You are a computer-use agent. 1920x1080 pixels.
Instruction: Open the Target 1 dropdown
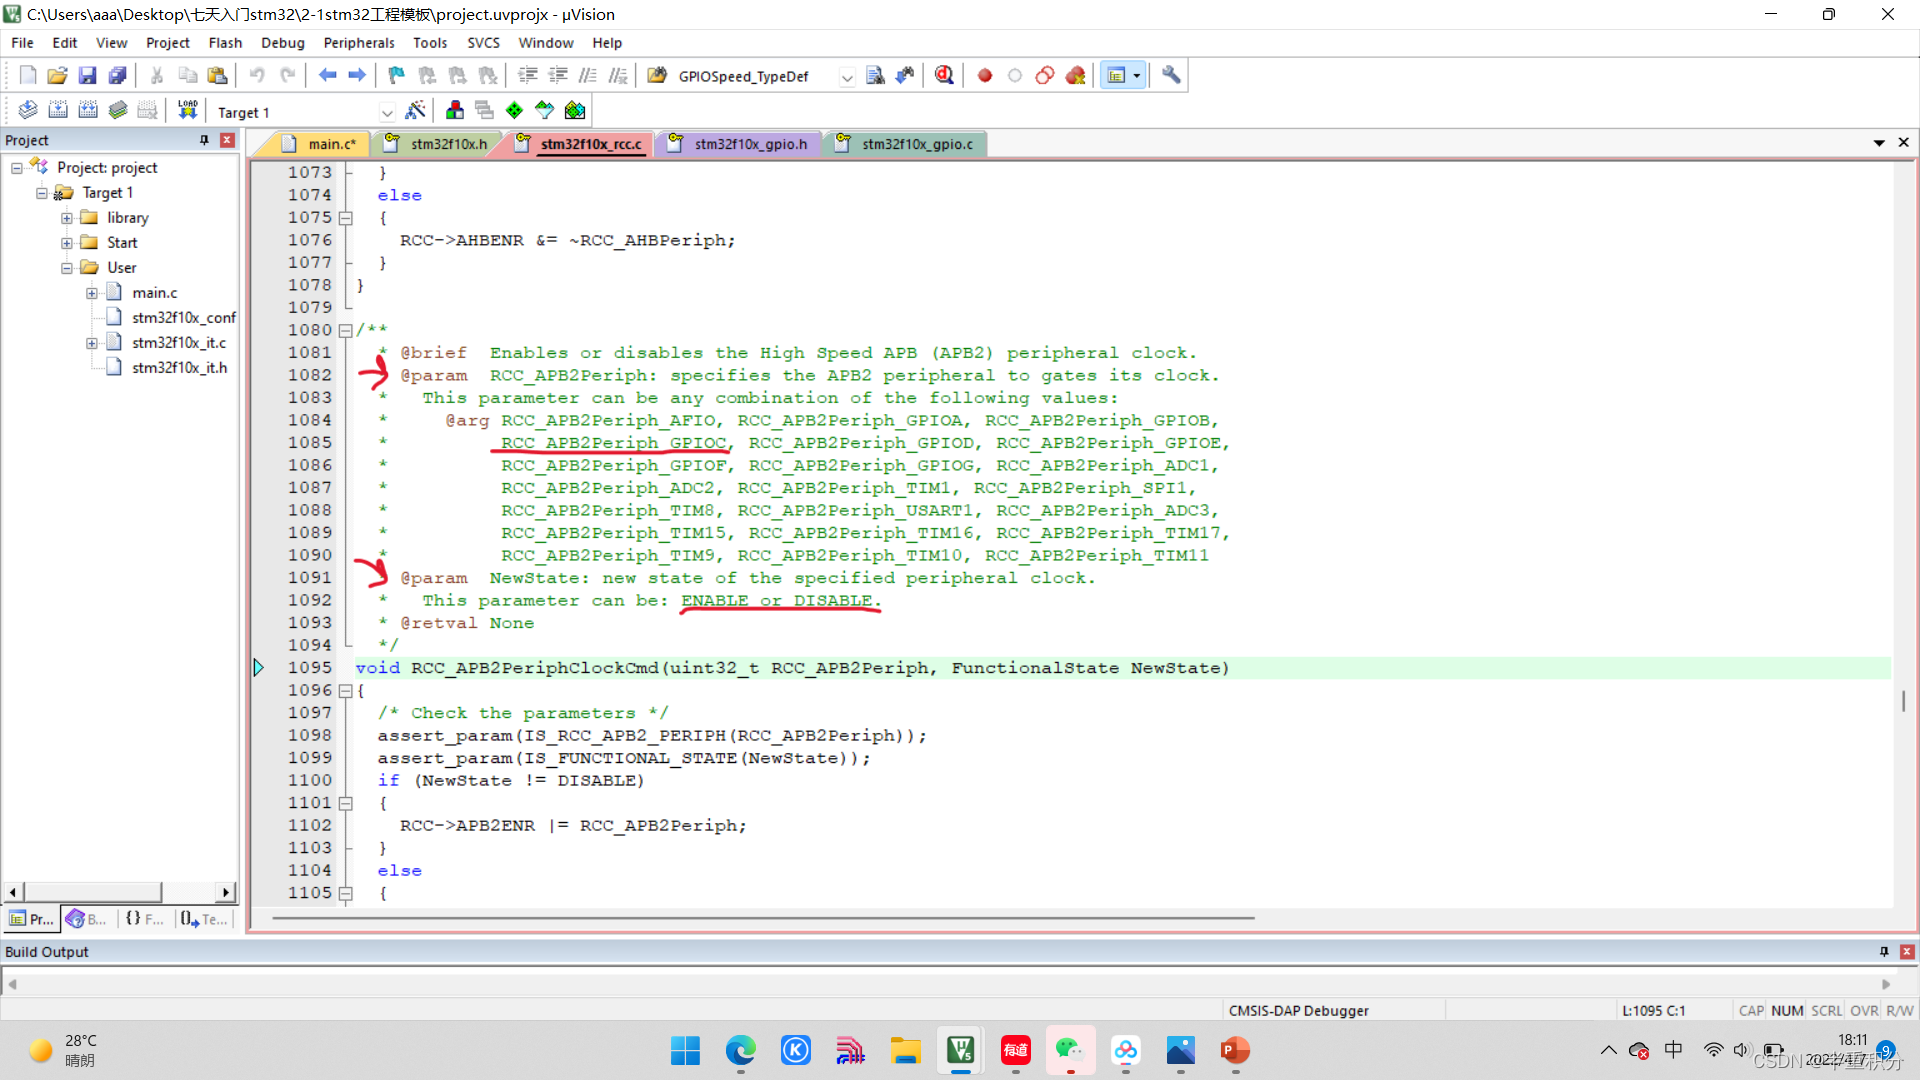[387, 112]
